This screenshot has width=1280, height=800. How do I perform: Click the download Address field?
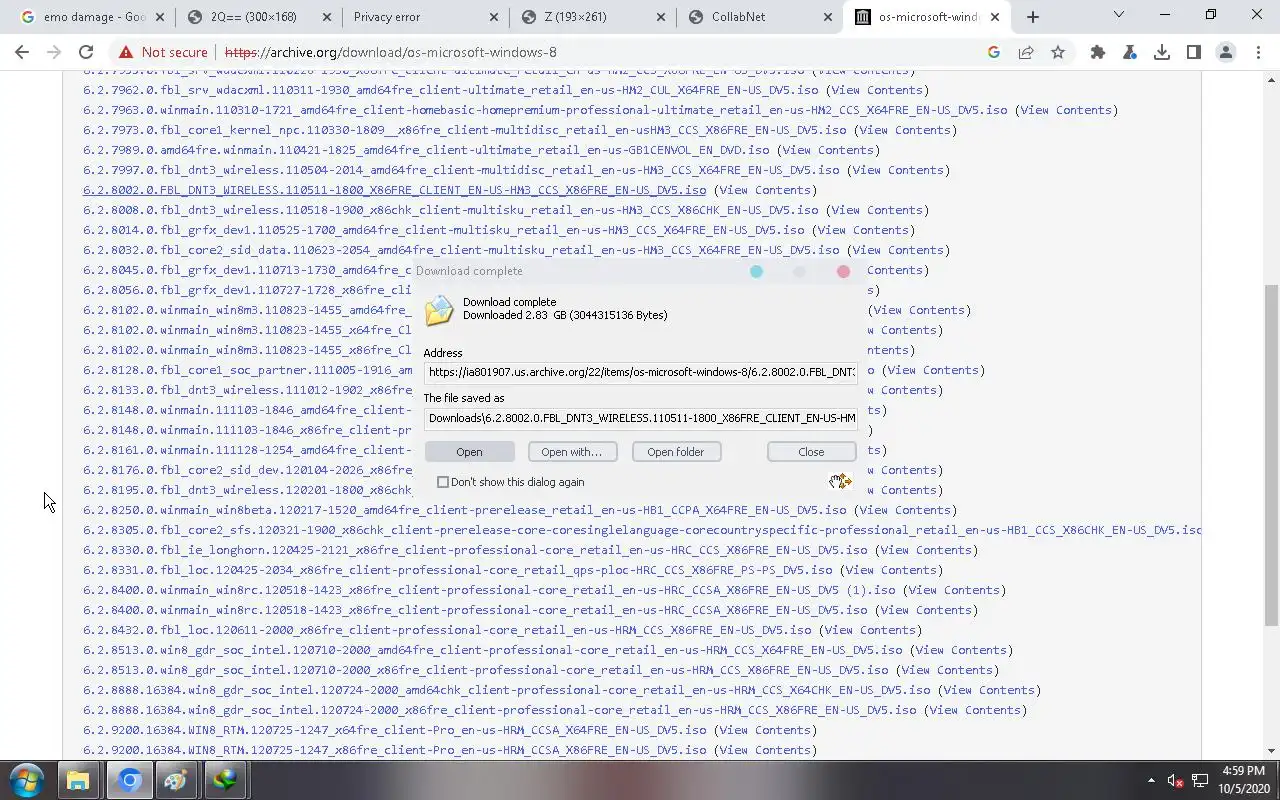pos(640,372)
